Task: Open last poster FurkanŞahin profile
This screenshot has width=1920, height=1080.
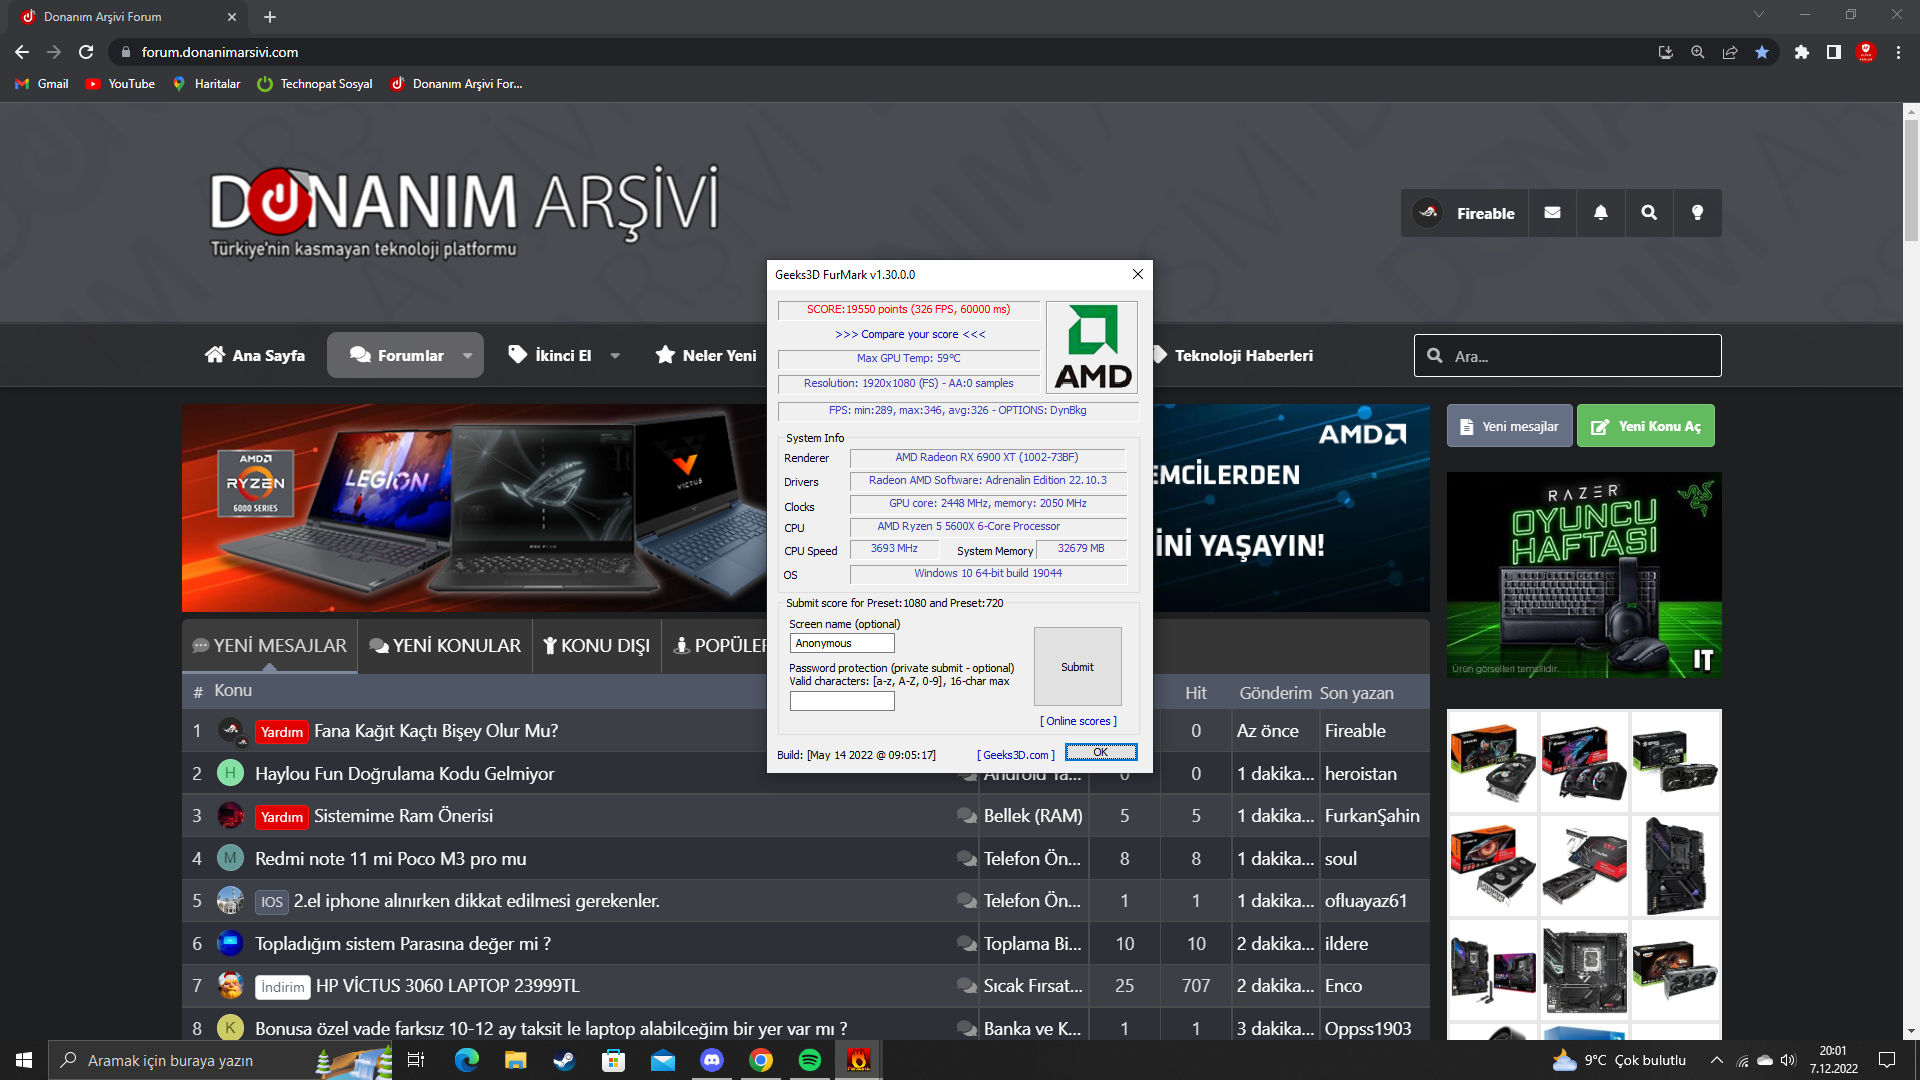Action: click(x=1371, y=816)
